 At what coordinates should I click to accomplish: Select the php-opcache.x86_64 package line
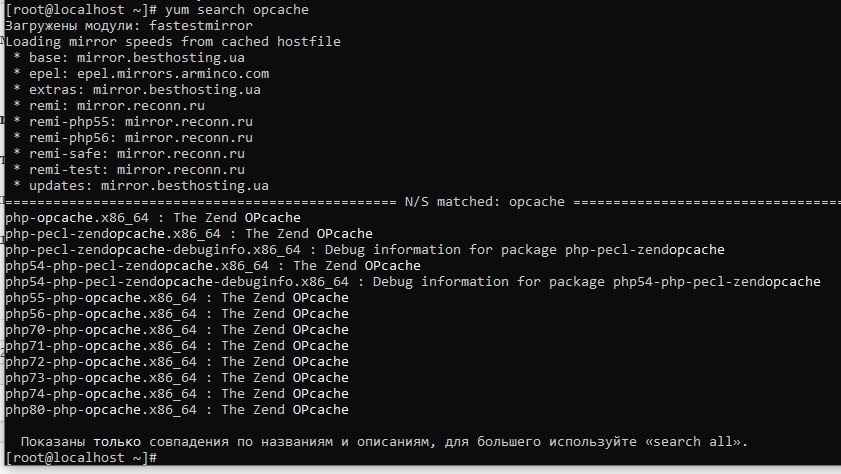point(153,218)
